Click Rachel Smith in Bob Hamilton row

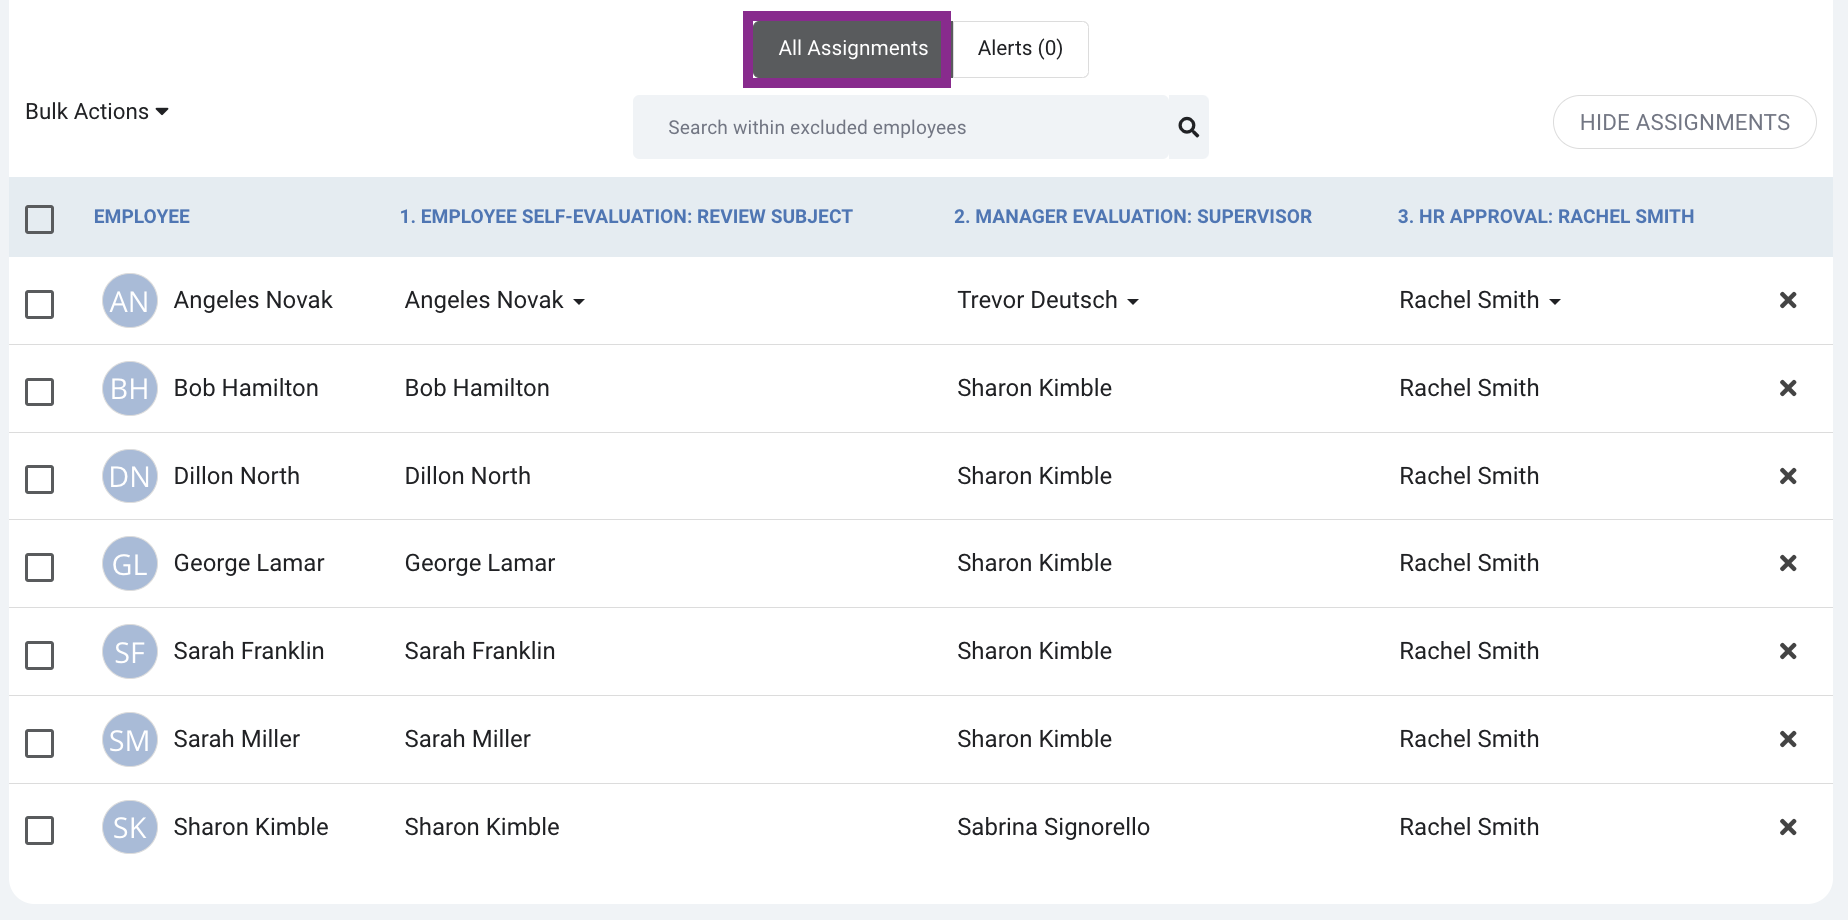point(1469,388)
